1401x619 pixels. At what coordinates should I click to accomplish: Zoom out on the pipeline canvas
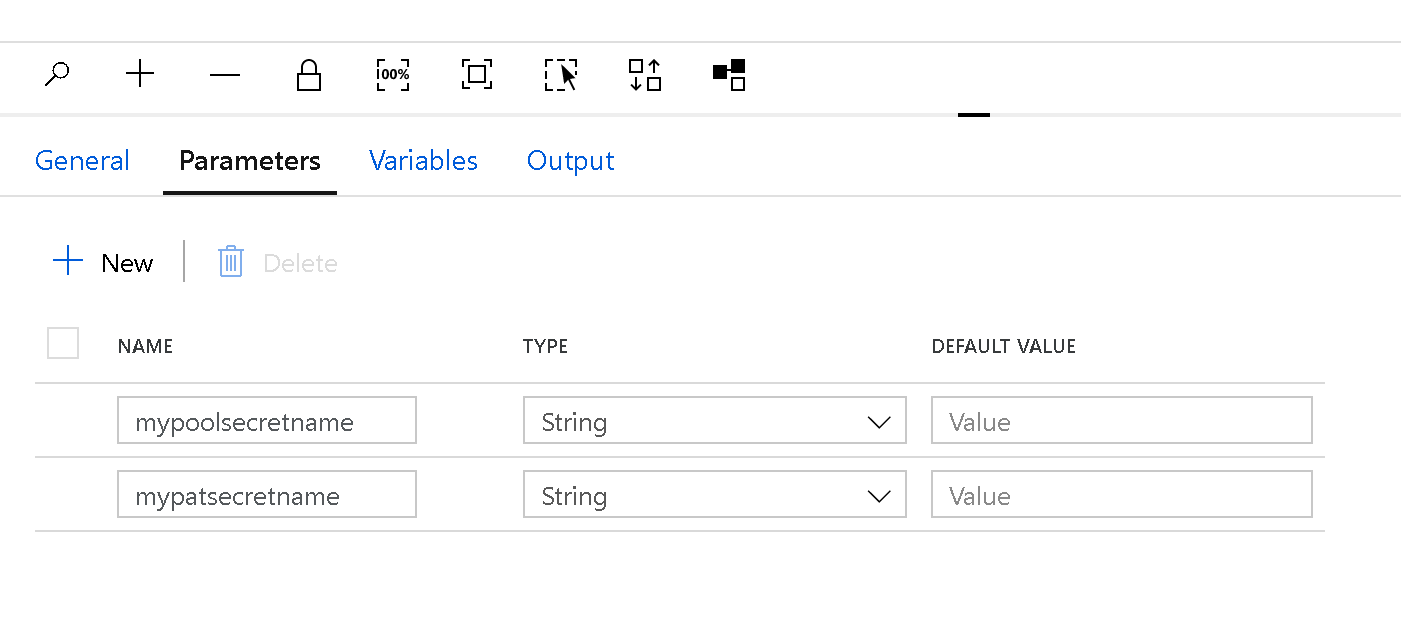point(224,74)
